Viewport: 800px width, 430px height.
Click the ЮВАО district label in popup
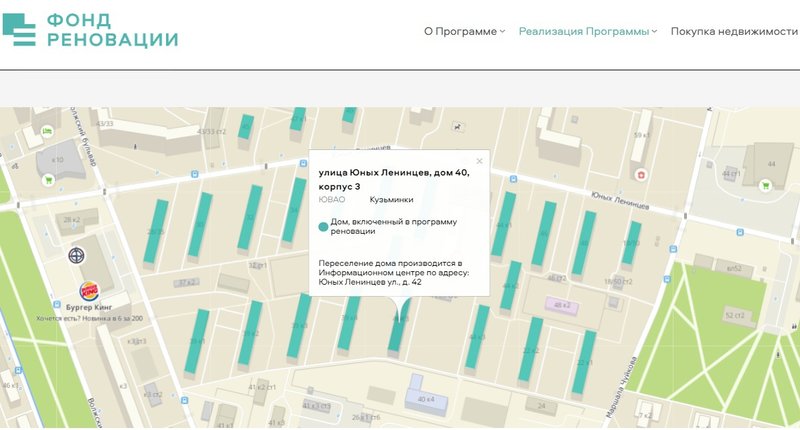(x=332, y=200)
